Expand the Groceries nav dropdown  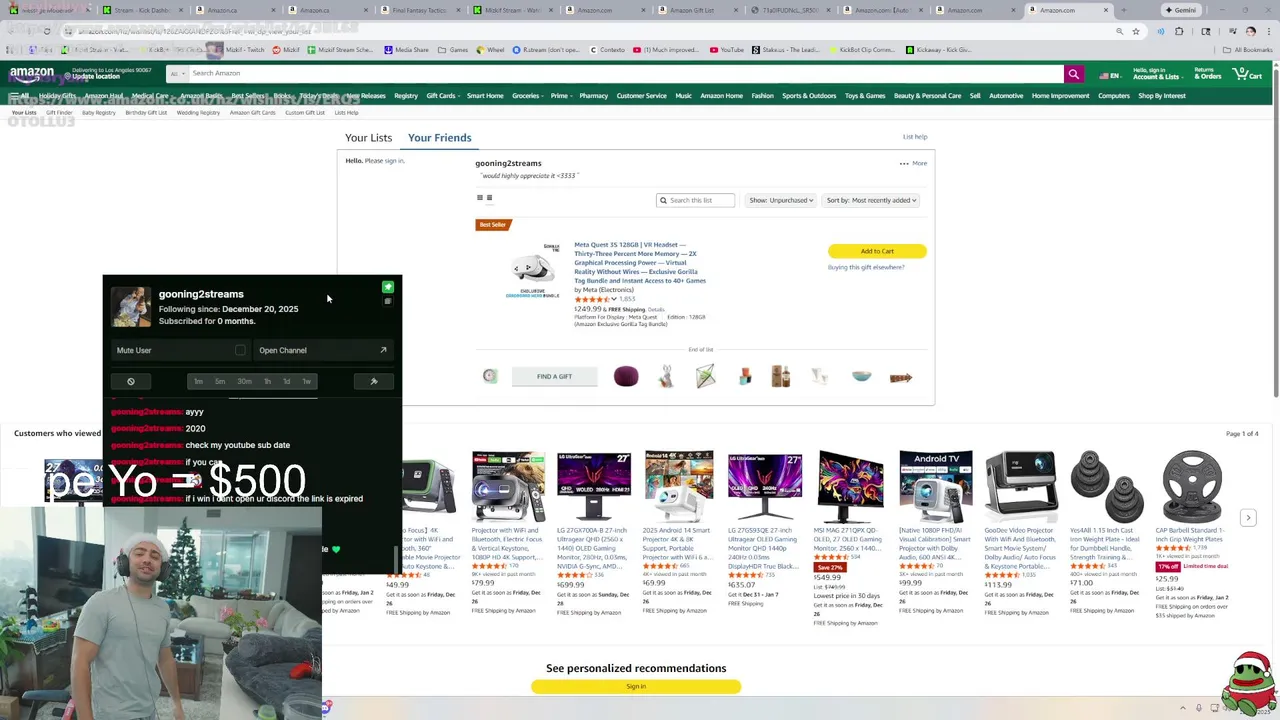point(527,96)
